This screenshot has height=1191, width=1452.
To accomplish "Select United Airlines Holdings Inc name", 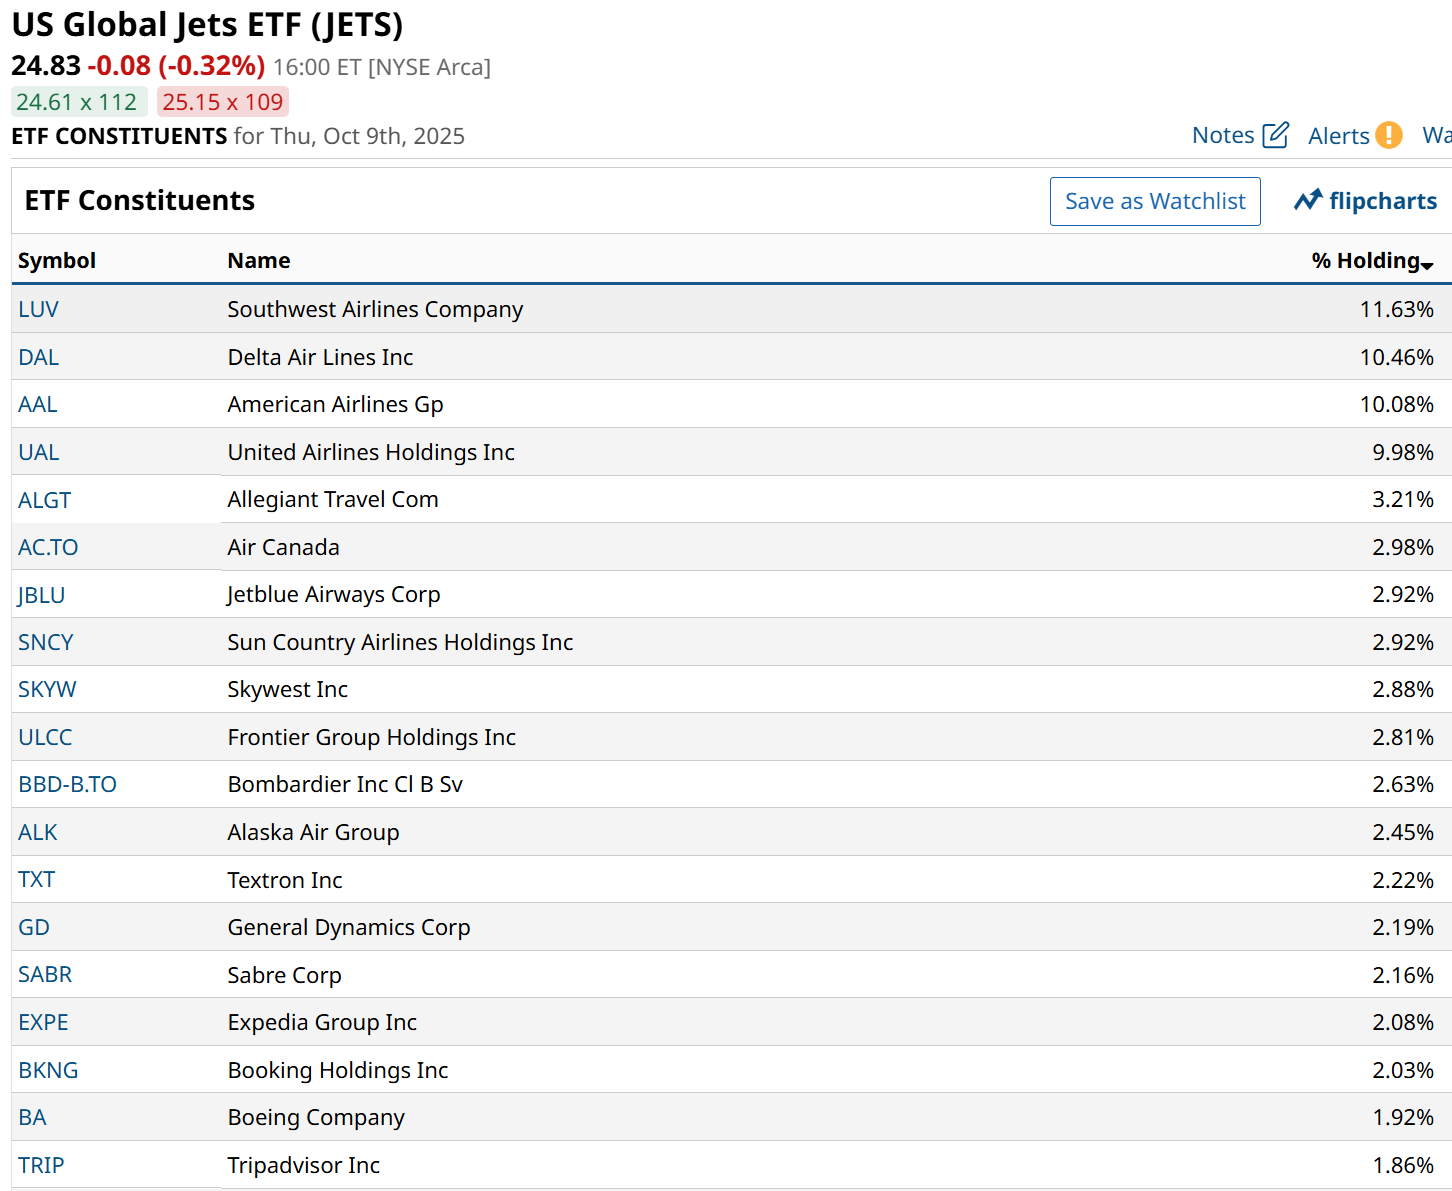I will pyautogui.click(x=371, y=452).
